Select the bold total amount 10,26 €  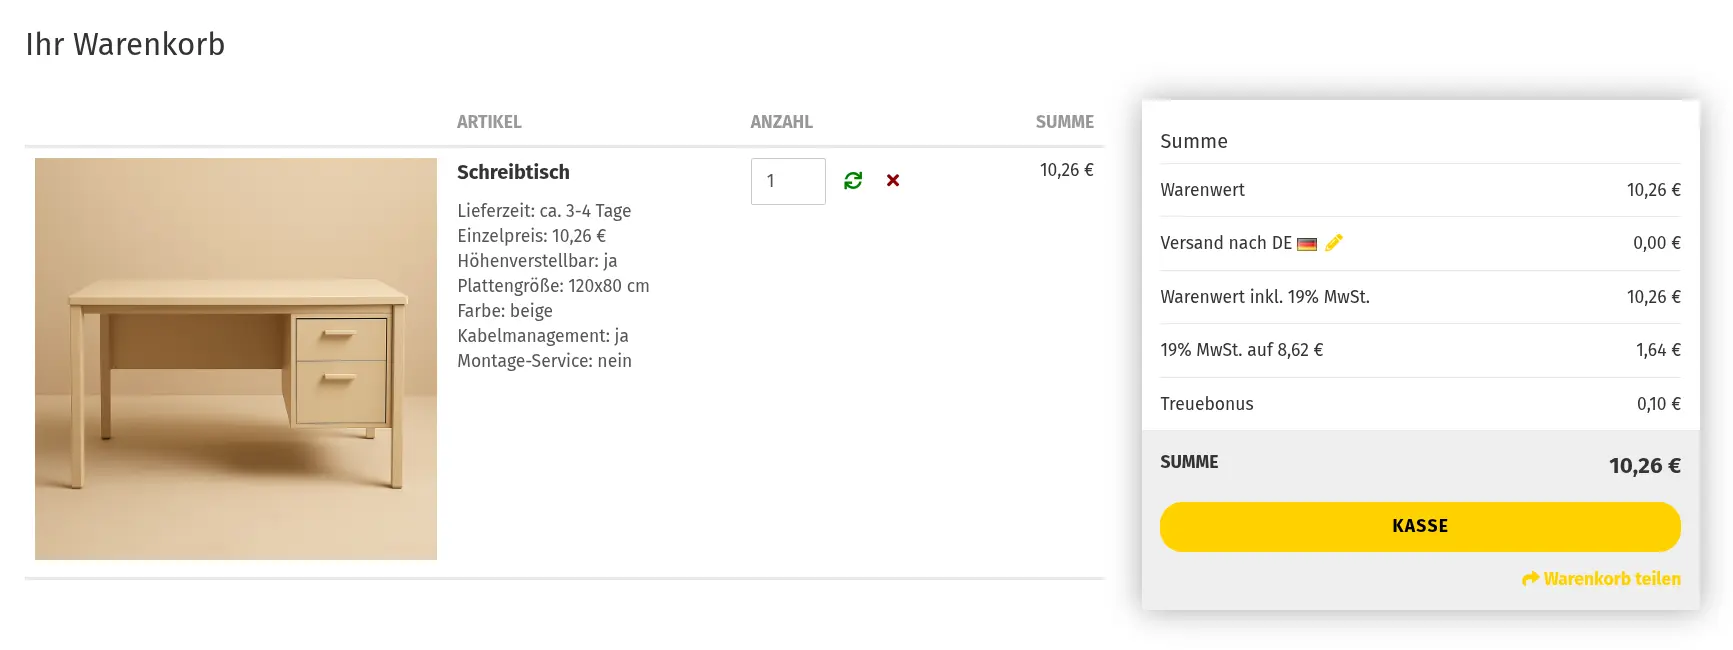[1644, 465]
